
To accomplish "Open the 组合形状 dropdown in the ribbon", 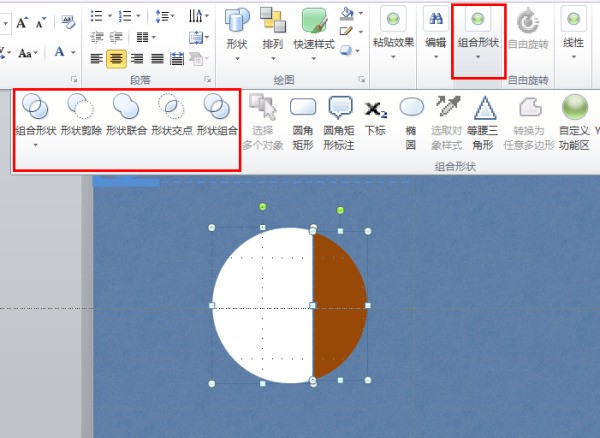I will click(479, 40).
